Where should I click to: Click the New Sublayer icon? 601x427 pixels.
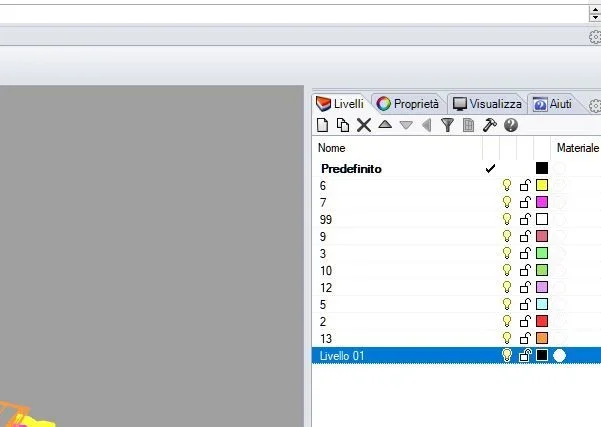pyautogui.click(x=343, y=125)
